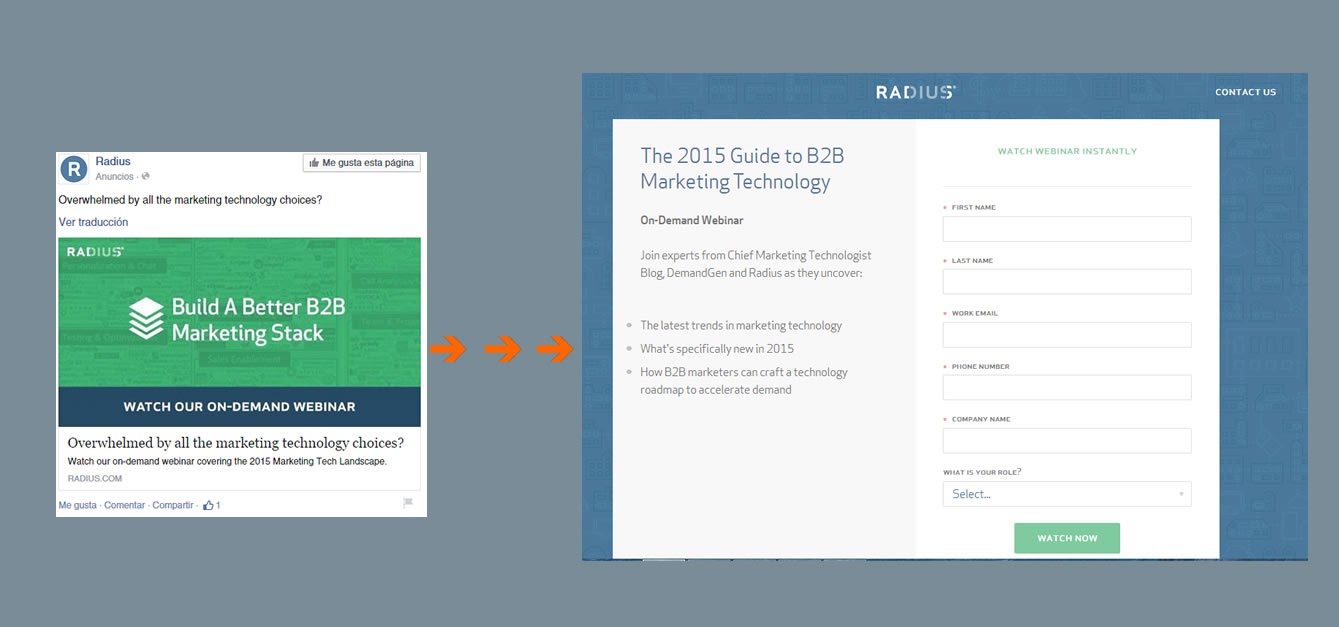Click bullet 'What's specifically new in 2015'
This screenshot has height=627, width=1339.
coord(717,349)
